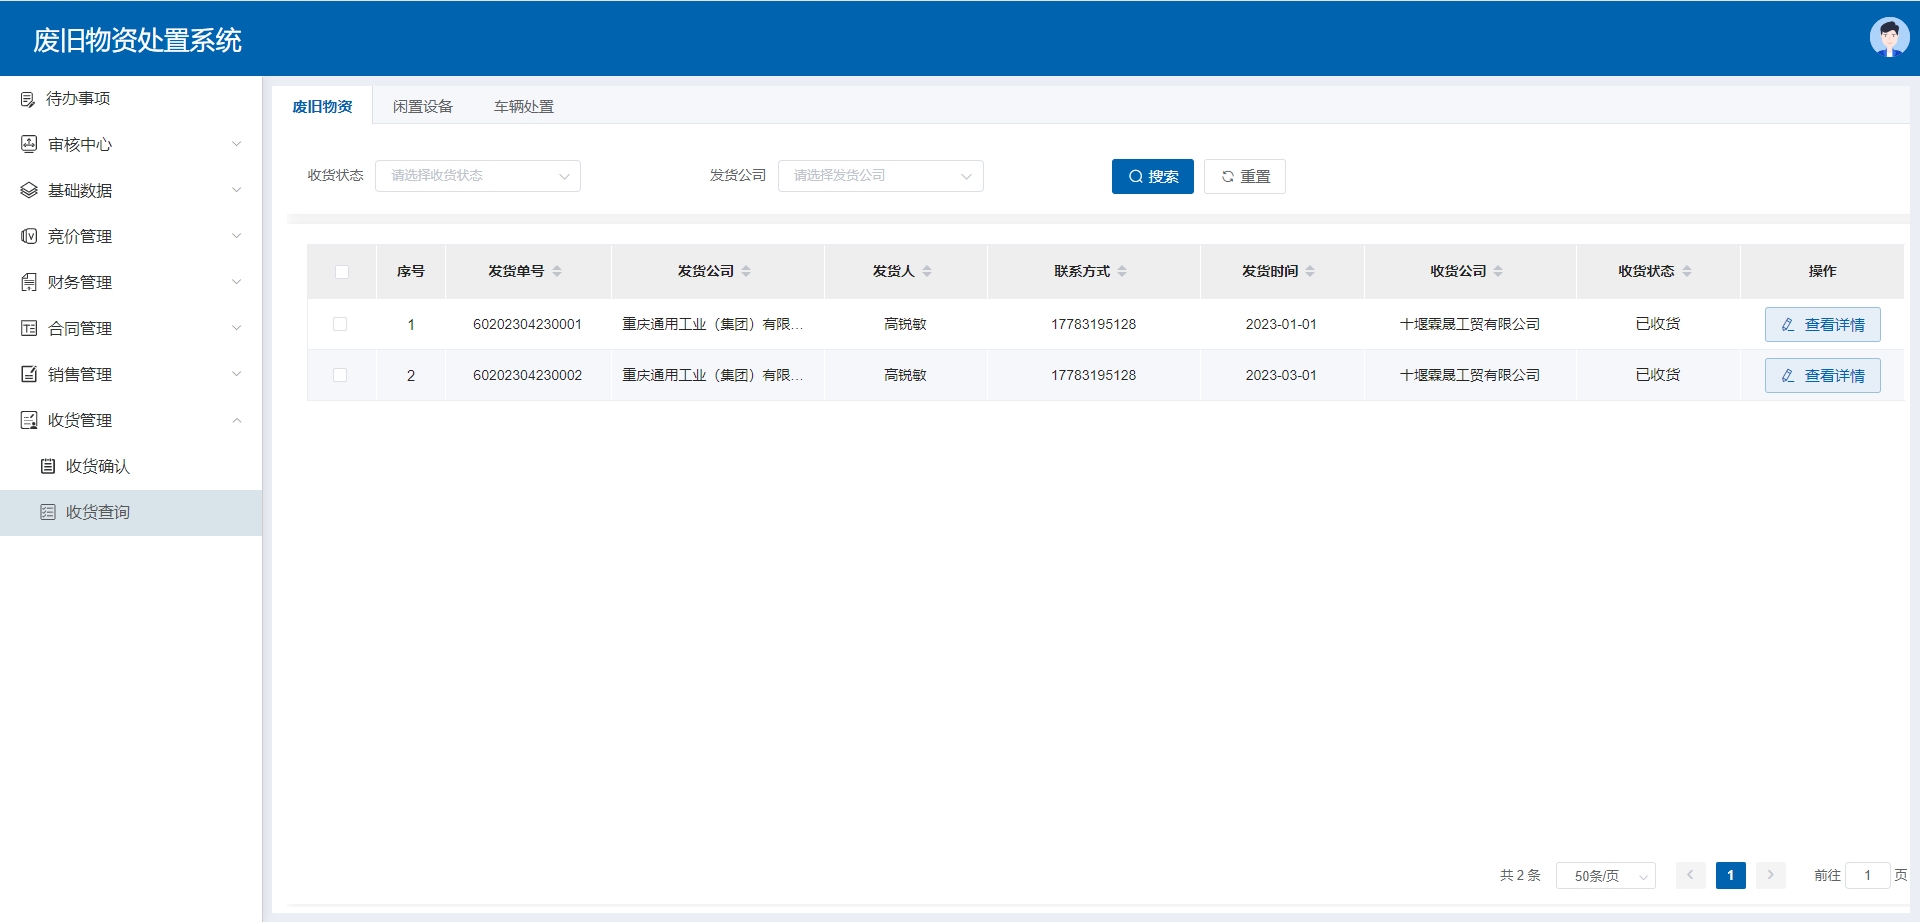Image resolution: width=1920 pixels, height=922 pixels.
Task: Click the 搜索 button
Action: (x=1152, y=177)
